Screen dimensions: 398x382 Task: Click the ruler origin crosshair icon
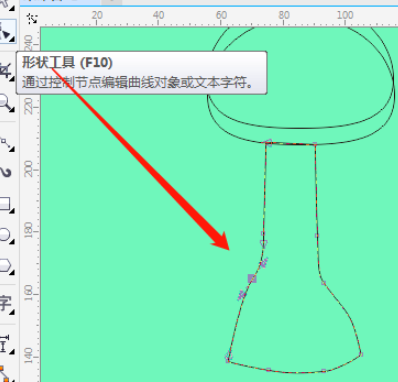(32, 19)
